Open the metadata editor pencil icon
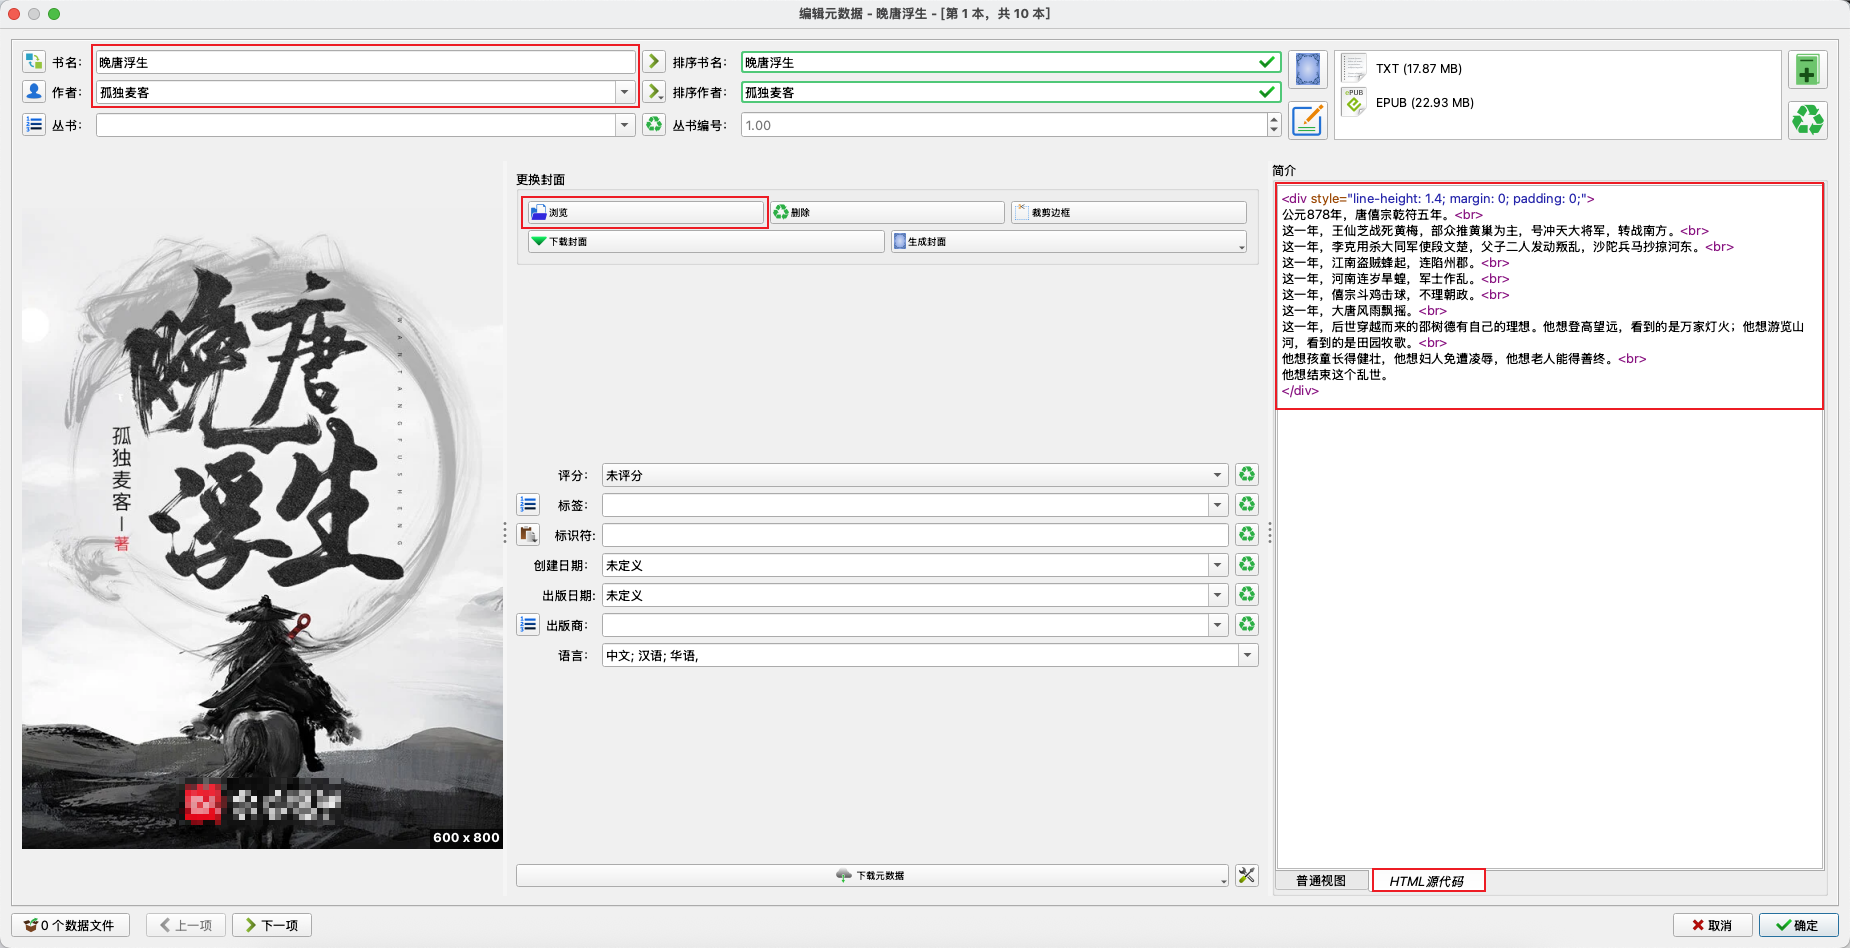This screenshot has width=1850, height=948. click(1308, 121)
